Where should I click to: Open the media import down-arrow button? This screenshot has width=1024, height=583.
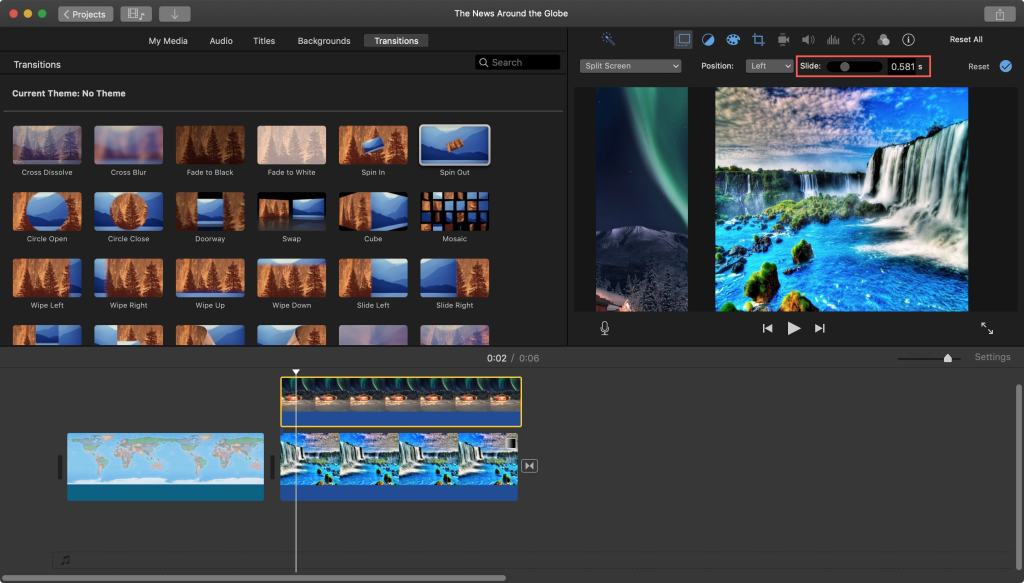[174, 14]
